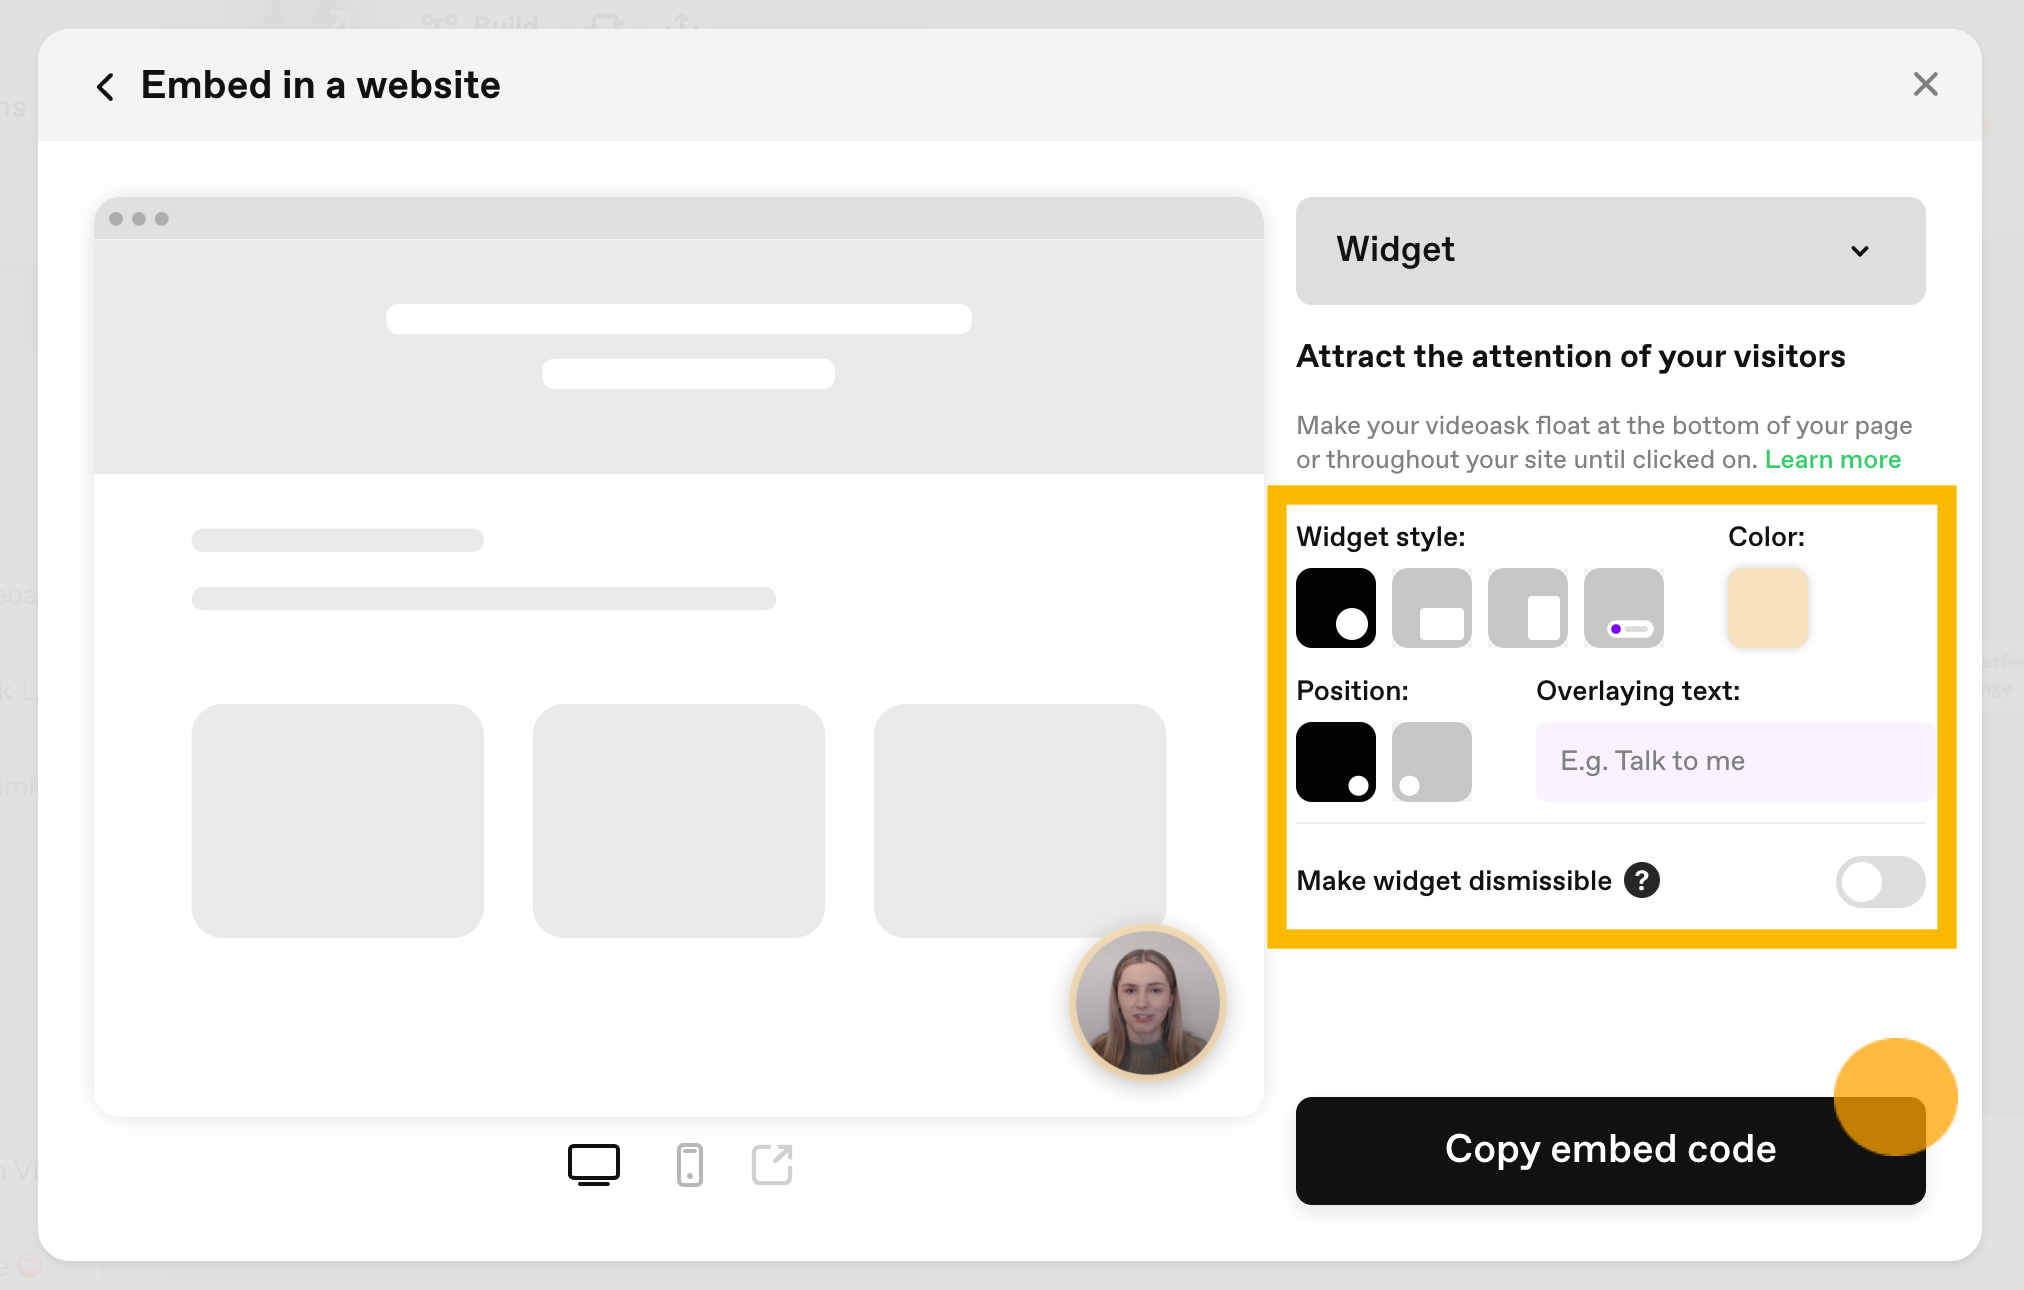Select the circle bubble widget style

1336,608
